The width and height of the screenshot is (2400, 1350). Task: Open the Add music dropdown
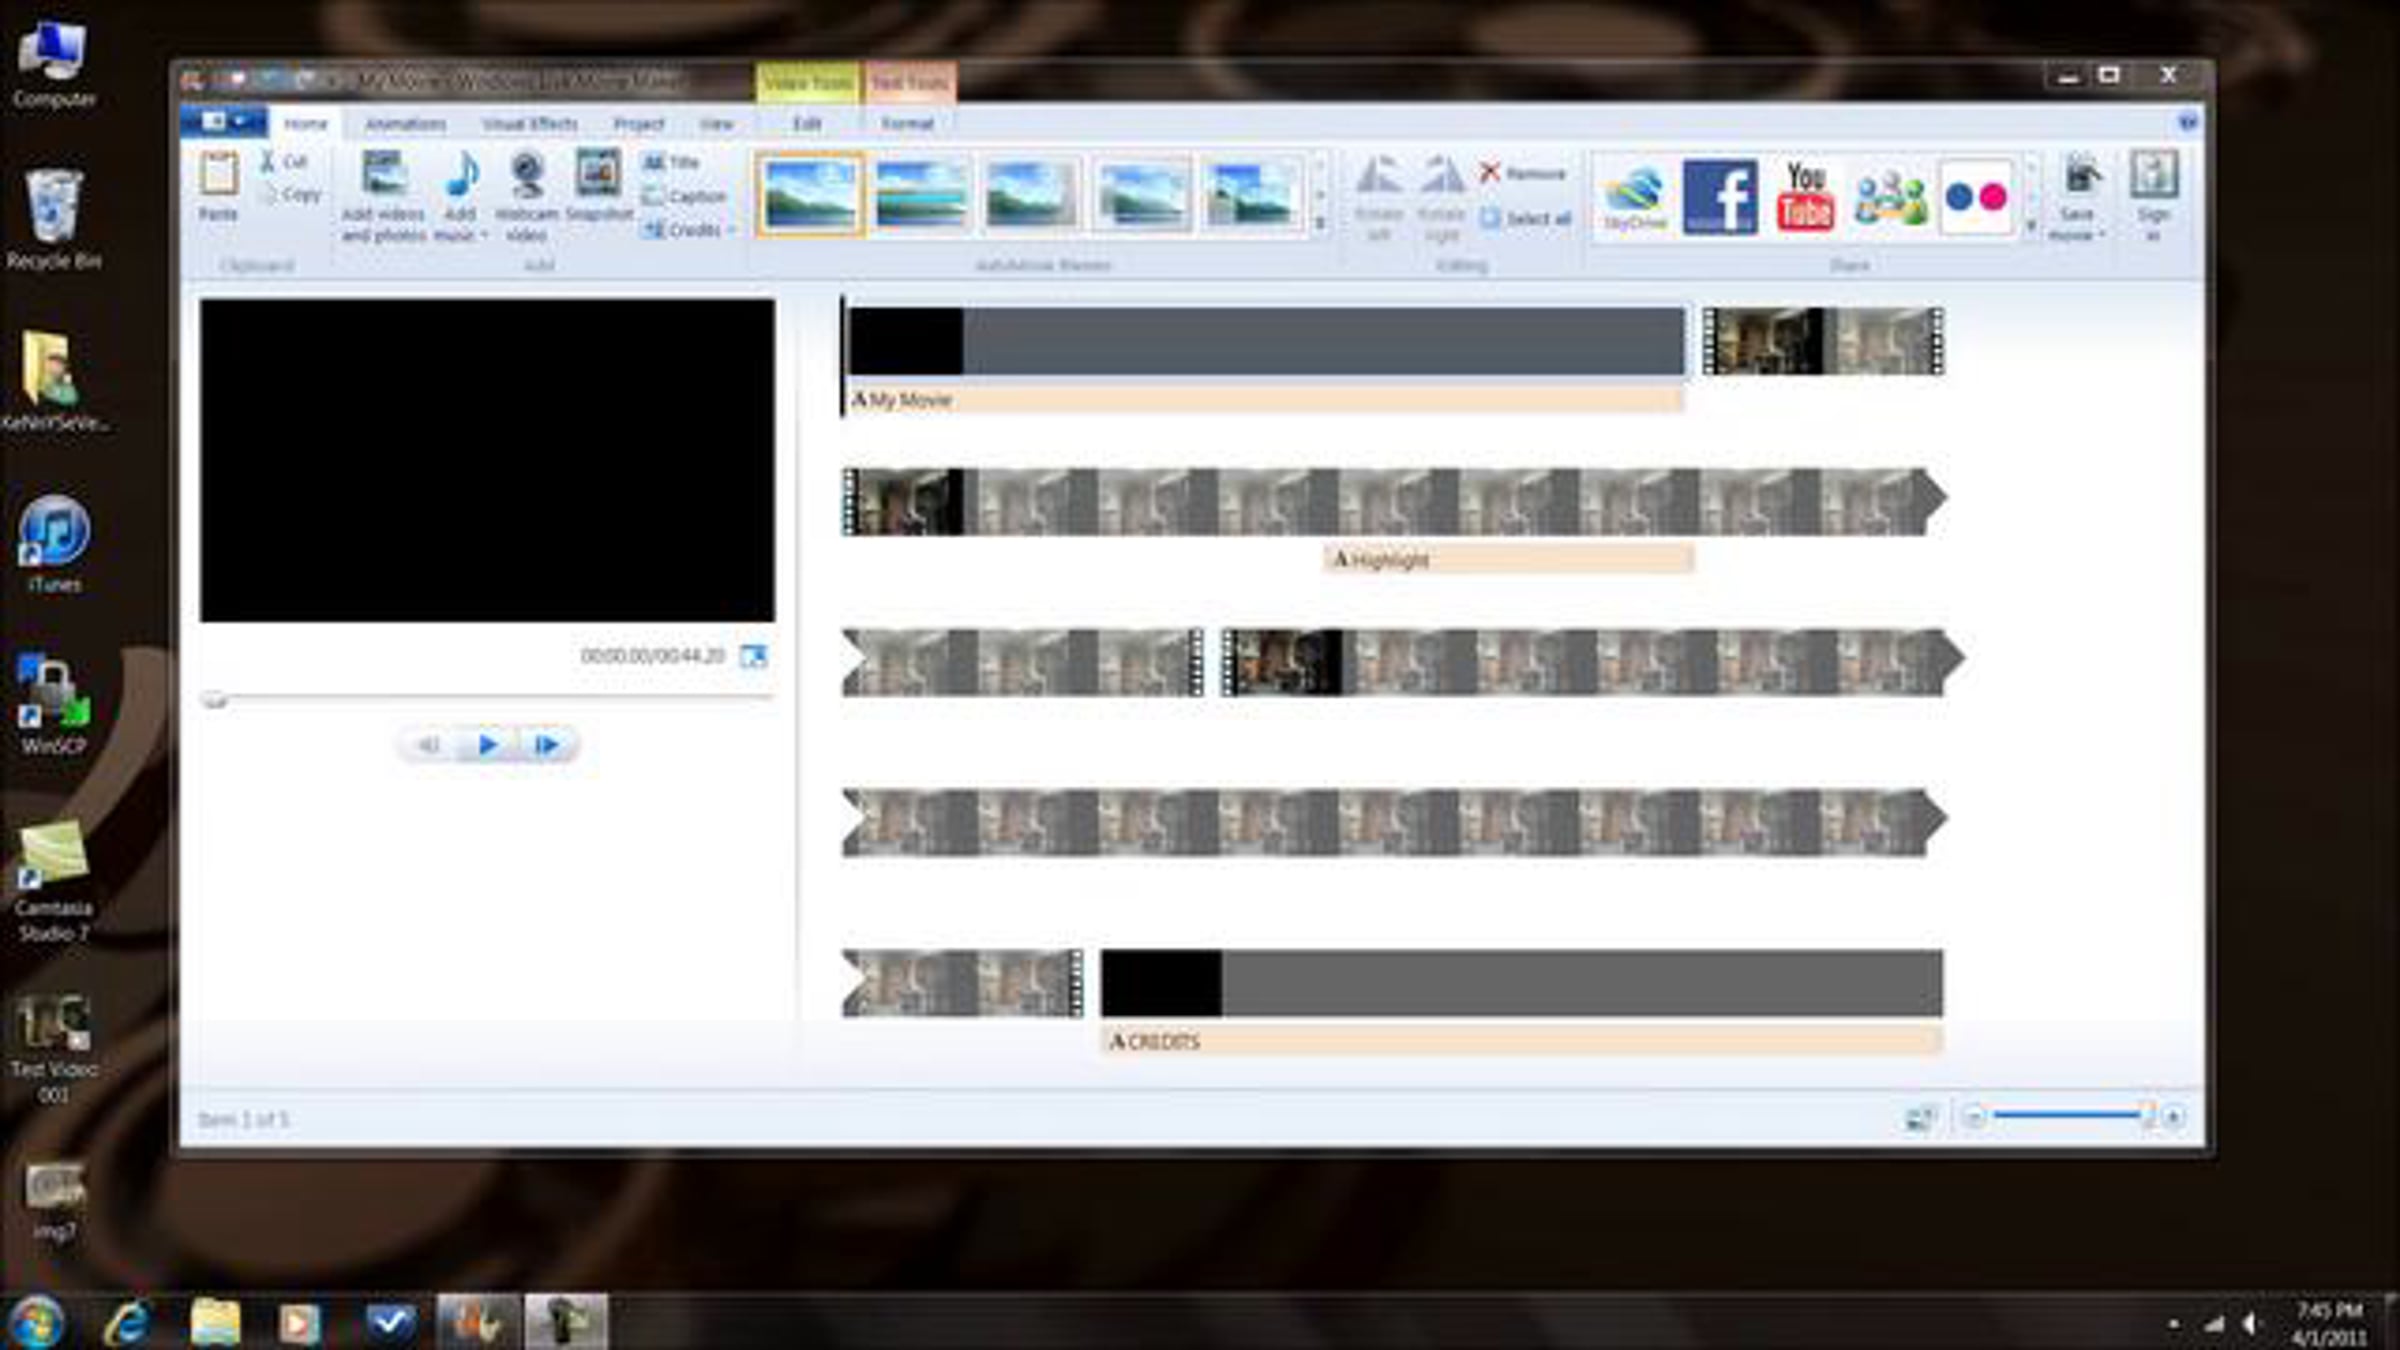[x=484, y=236]
